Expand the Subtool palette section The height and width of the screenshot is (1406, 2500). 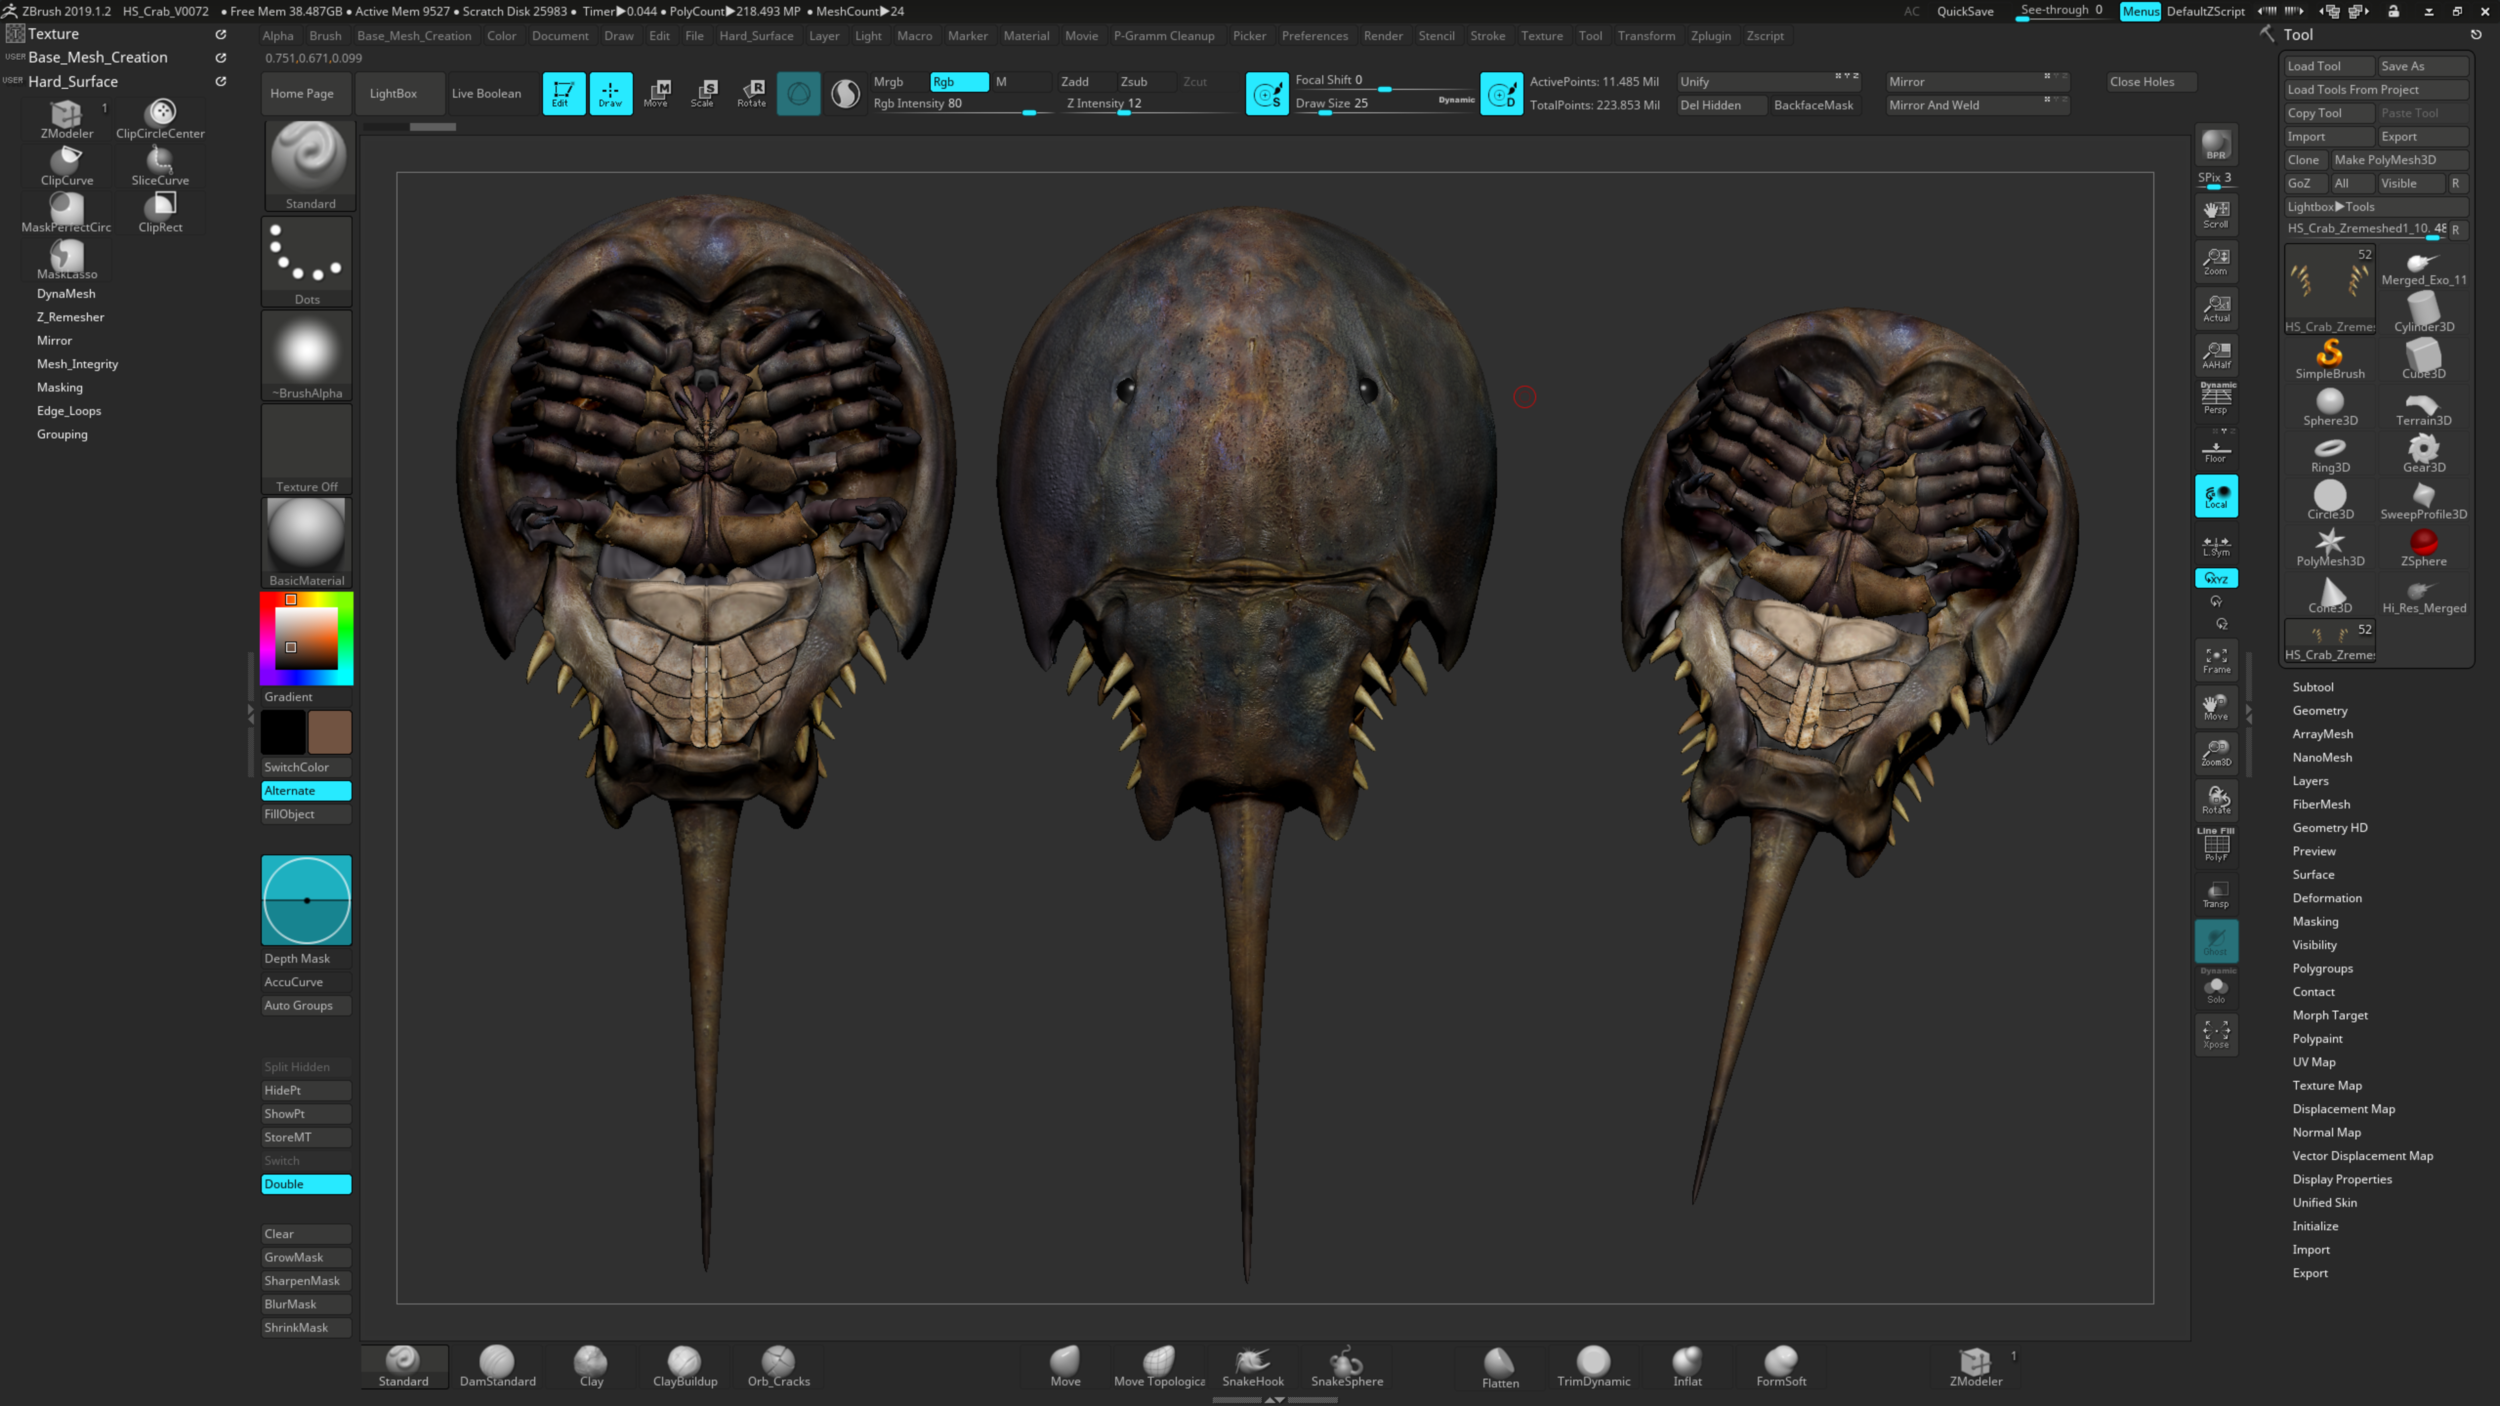coord(2312,687)
